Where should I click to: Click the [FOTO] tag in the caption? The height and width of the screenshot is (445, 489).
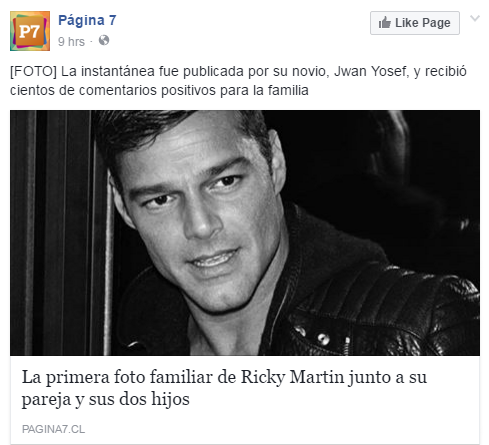tap(33, 72)
